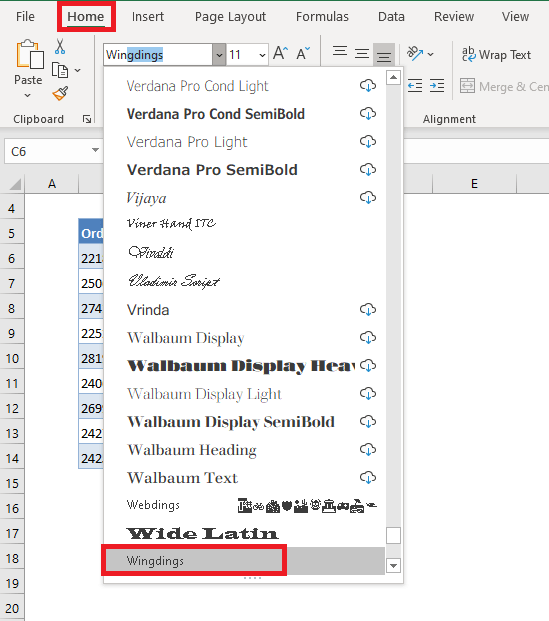549x621 pixels.
Task: Click the Increase Font Size icon
Action: tap(280, 53)
